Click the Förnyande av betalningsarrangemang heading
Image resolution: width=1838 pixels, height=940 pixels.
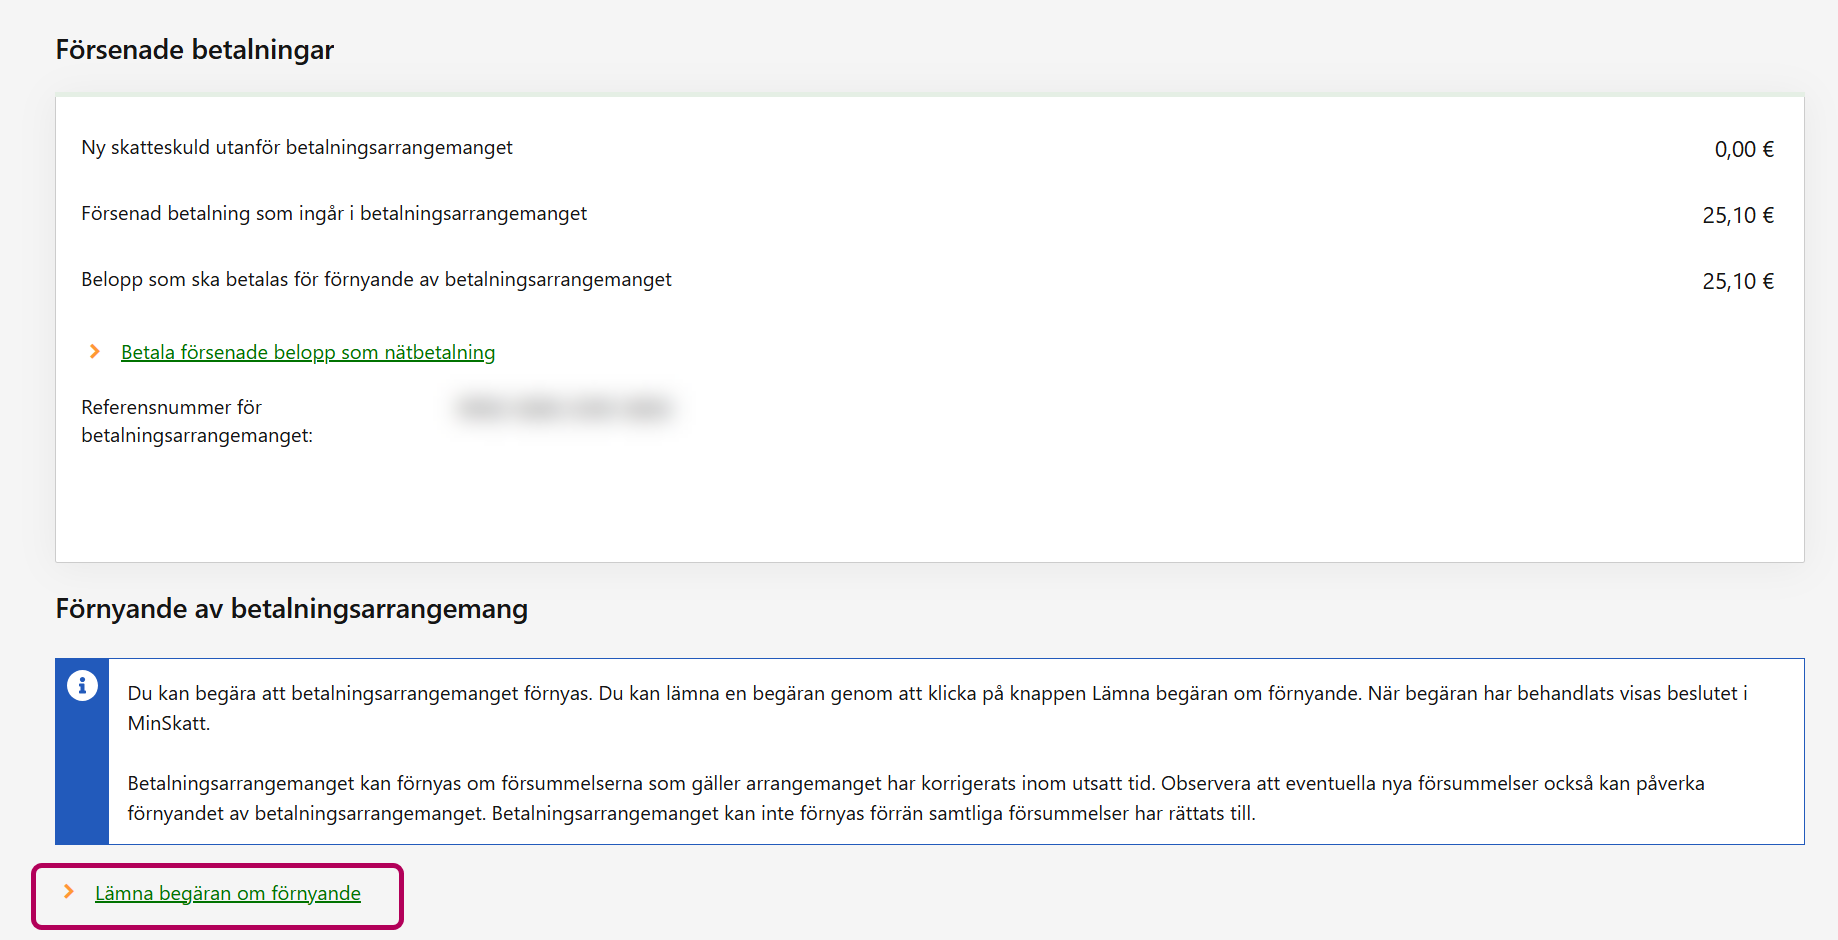click(x=291, y=609)
